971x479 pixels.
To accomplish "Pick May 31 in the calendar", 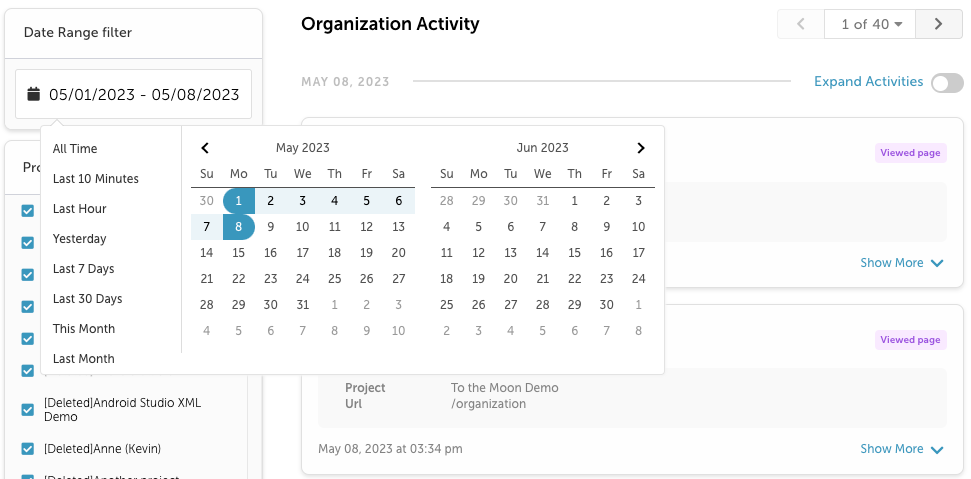I will (302, 304).
